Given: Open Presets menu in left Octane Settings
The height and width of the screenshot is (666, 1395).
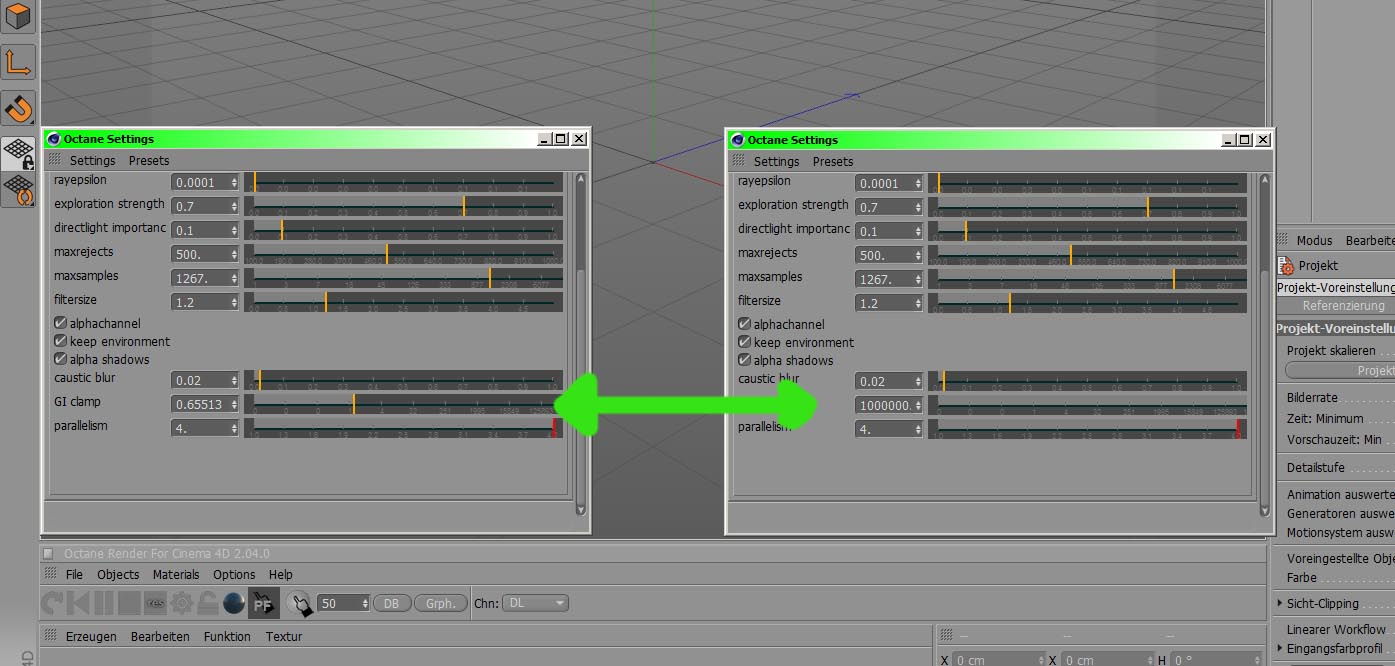Looking at the screenshot, I should click(149, 160).
